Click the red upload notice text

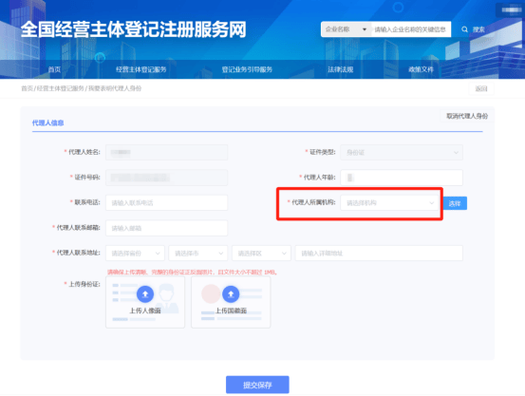[x=192, y=272]
